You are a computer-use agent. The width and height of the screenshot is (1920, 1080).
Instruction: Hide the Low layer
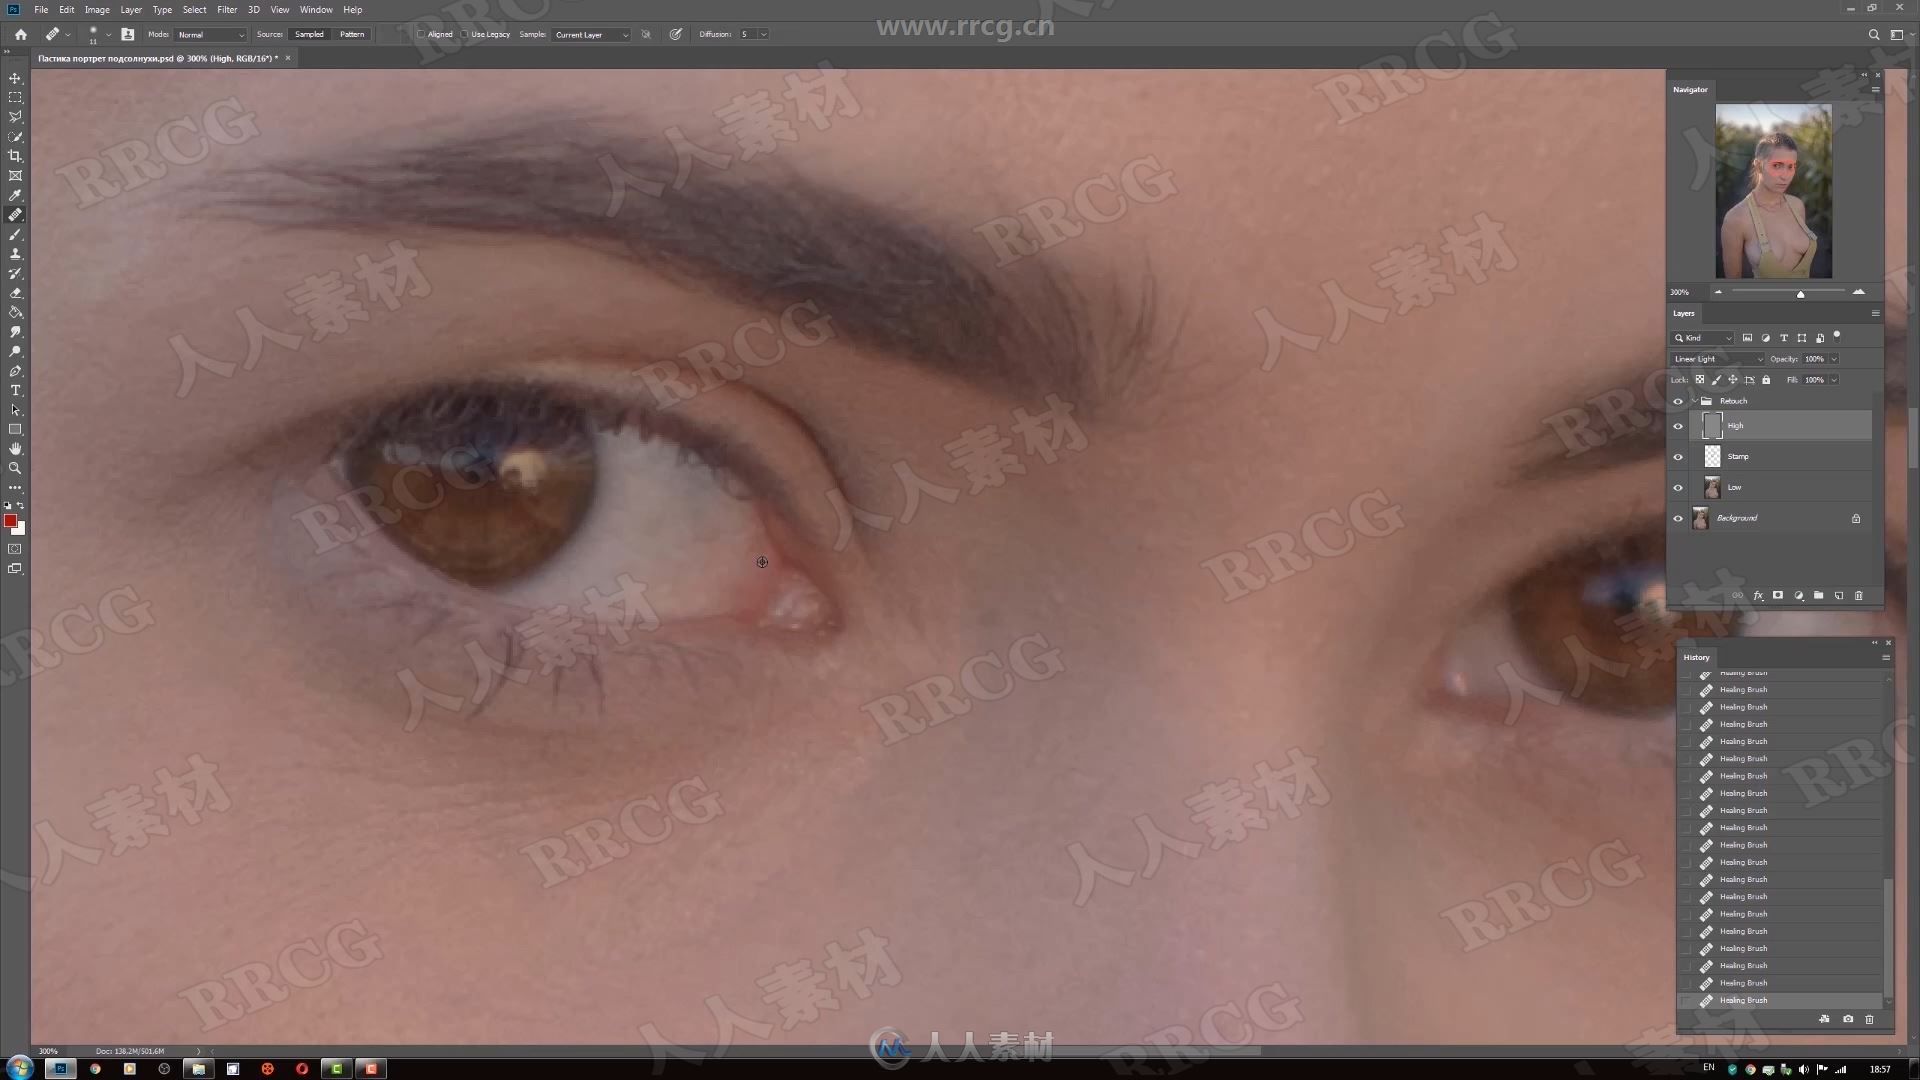1678,488
